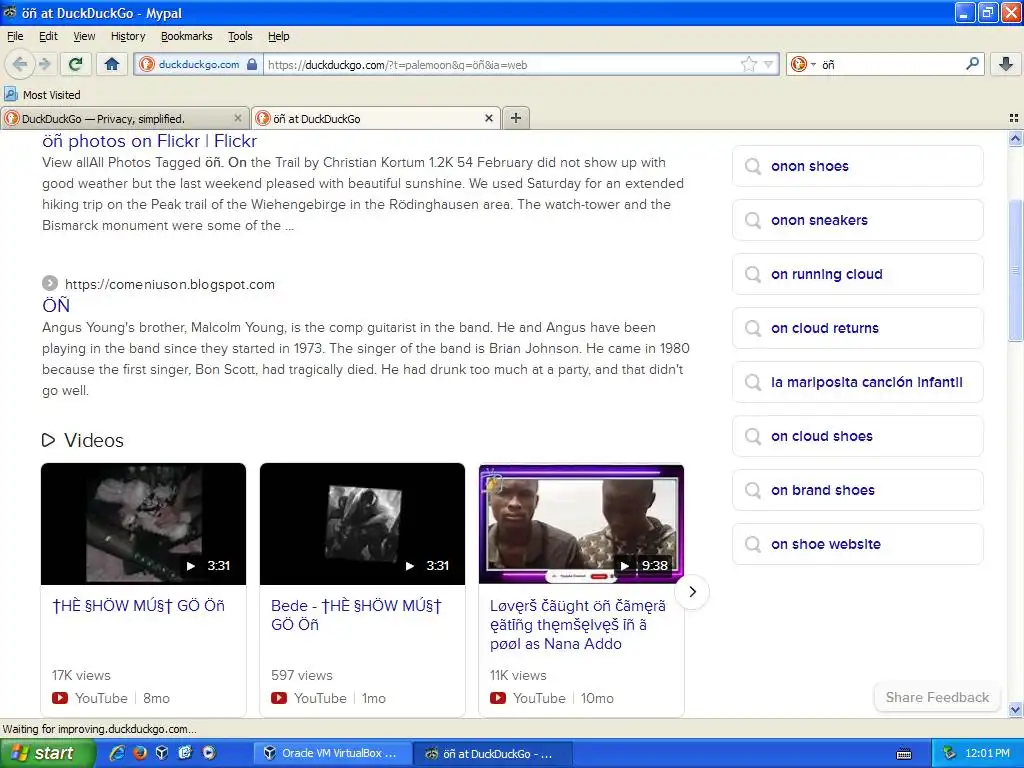Screen dimensions: 1024x768
Task: Click the page scrollbar down arrow
Action: pos(1015,709)
